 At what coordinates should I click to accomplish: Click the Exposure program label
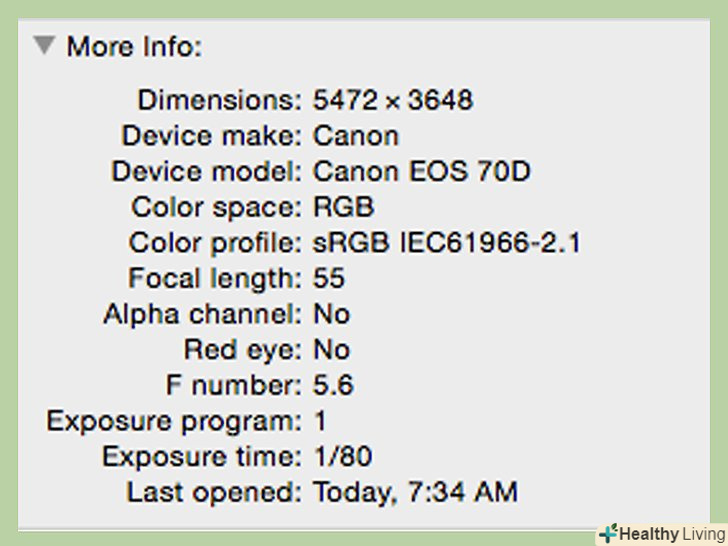(x=173, y=421)
